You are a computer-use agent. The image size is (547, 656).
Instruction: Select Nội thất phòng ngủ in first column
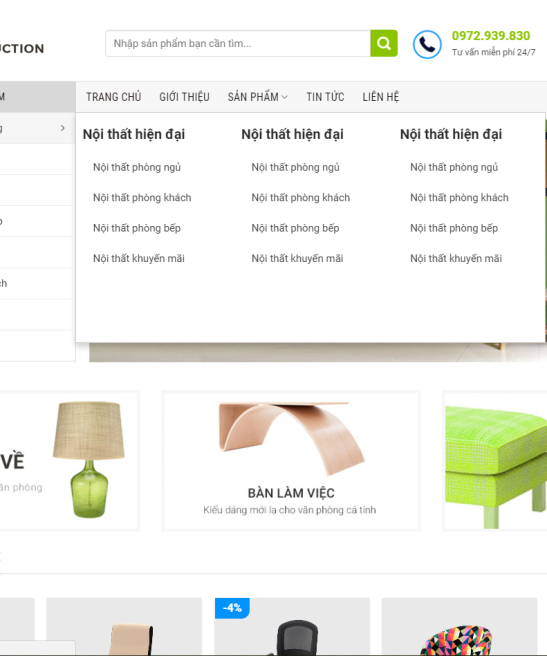click(x=137, y=167)
